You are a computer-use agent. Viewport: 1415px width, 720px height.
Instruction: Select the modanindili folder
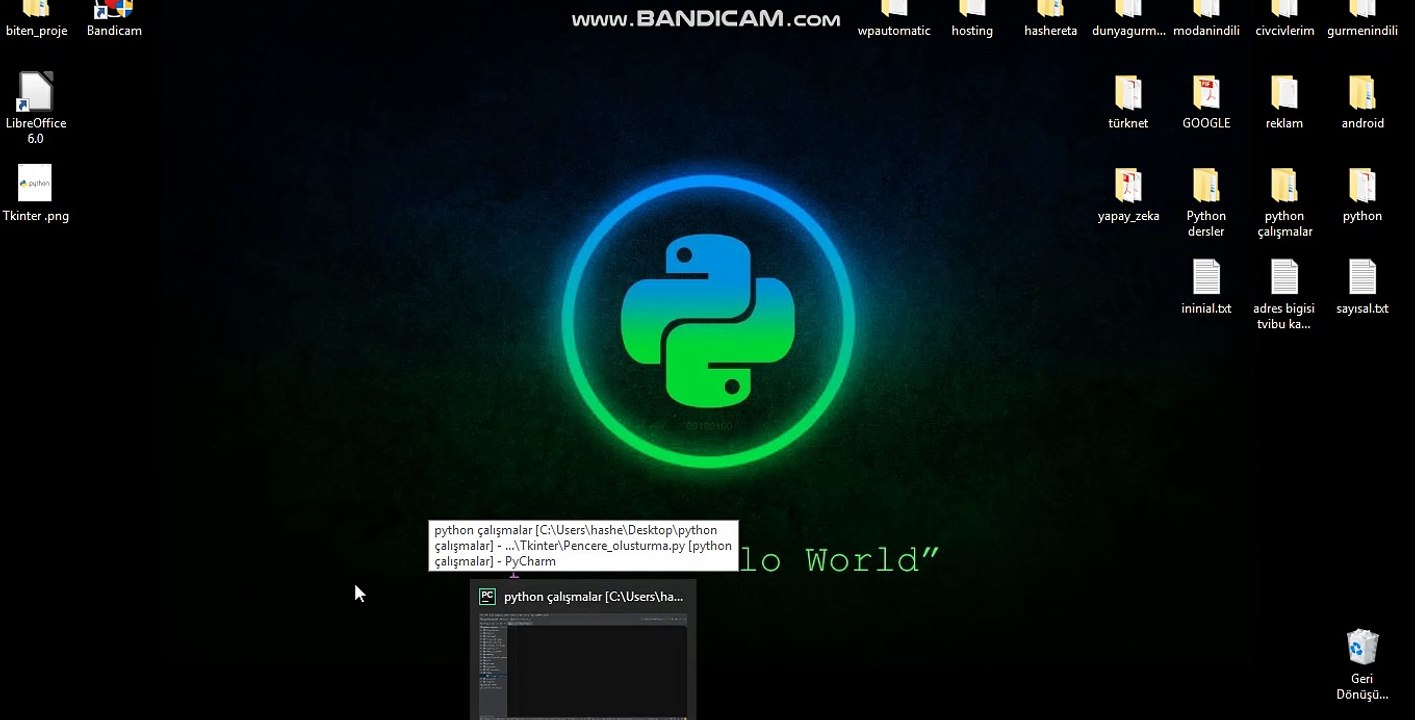pos(1206,19)
